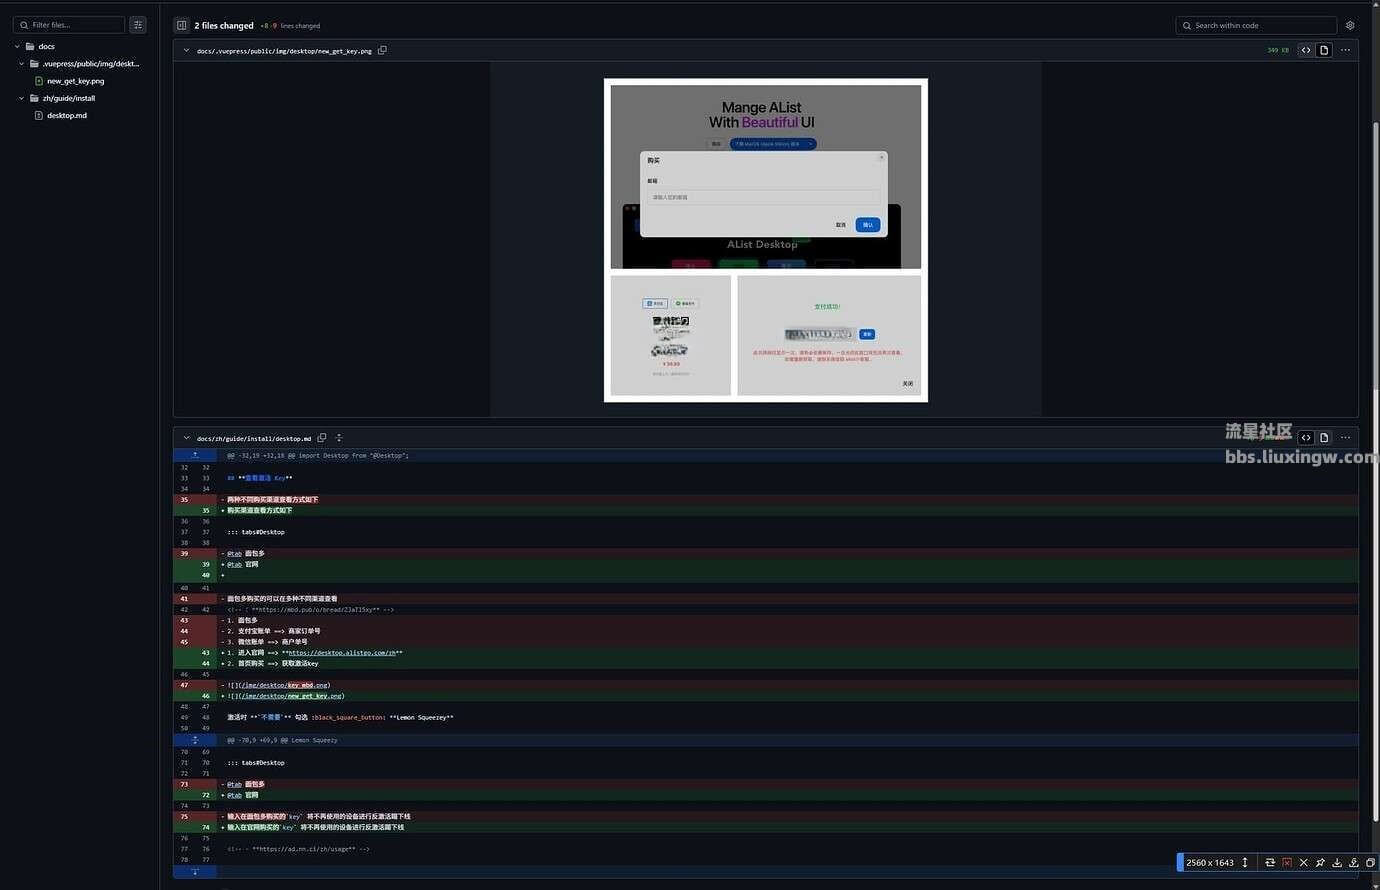Select new_get_key.png in file tree
Viewport: 1380px width, 890px height.
pyautogui.click(x=75, y=81)
